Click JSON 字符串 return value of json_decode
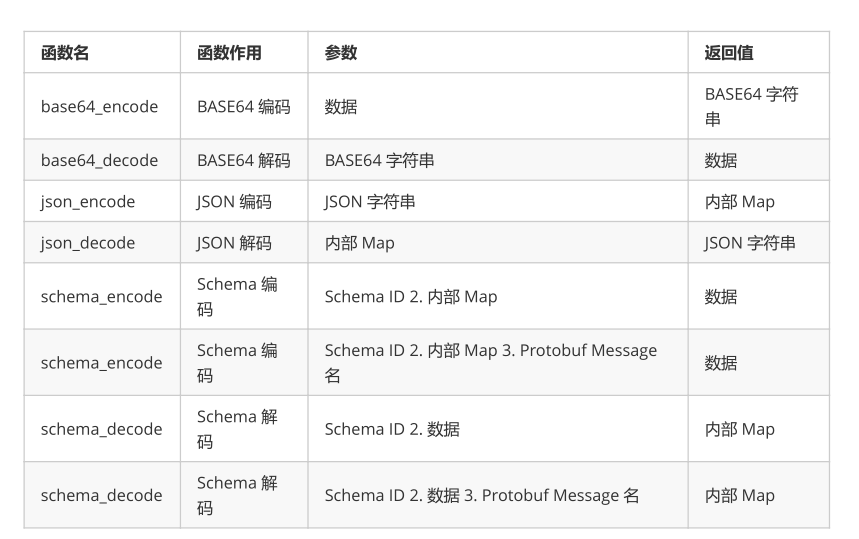This screenshot has height=539, width=859. click(749, 243)
